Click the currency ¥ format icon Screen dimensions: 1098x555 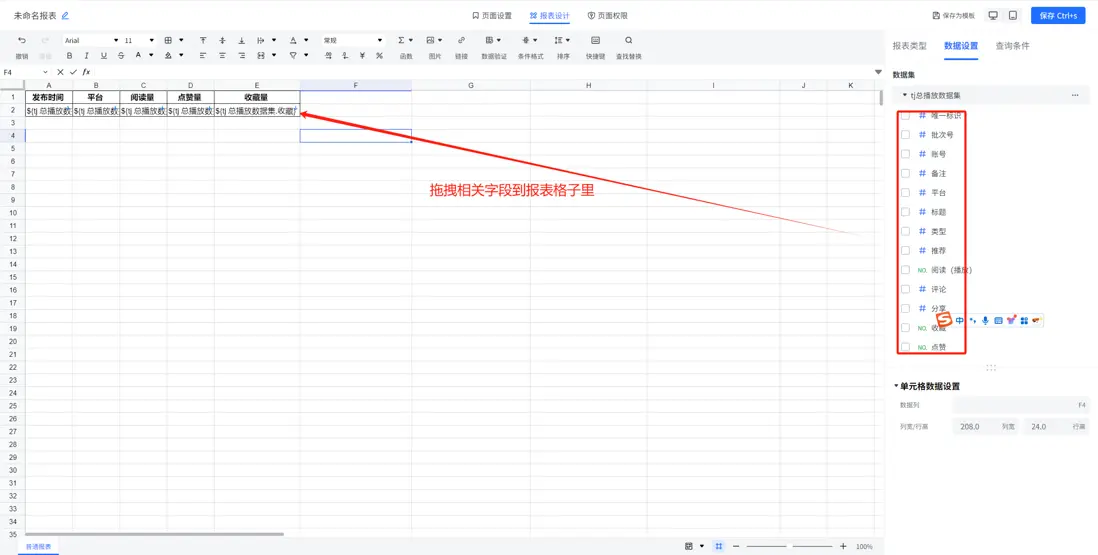click(x=362, y=56)
